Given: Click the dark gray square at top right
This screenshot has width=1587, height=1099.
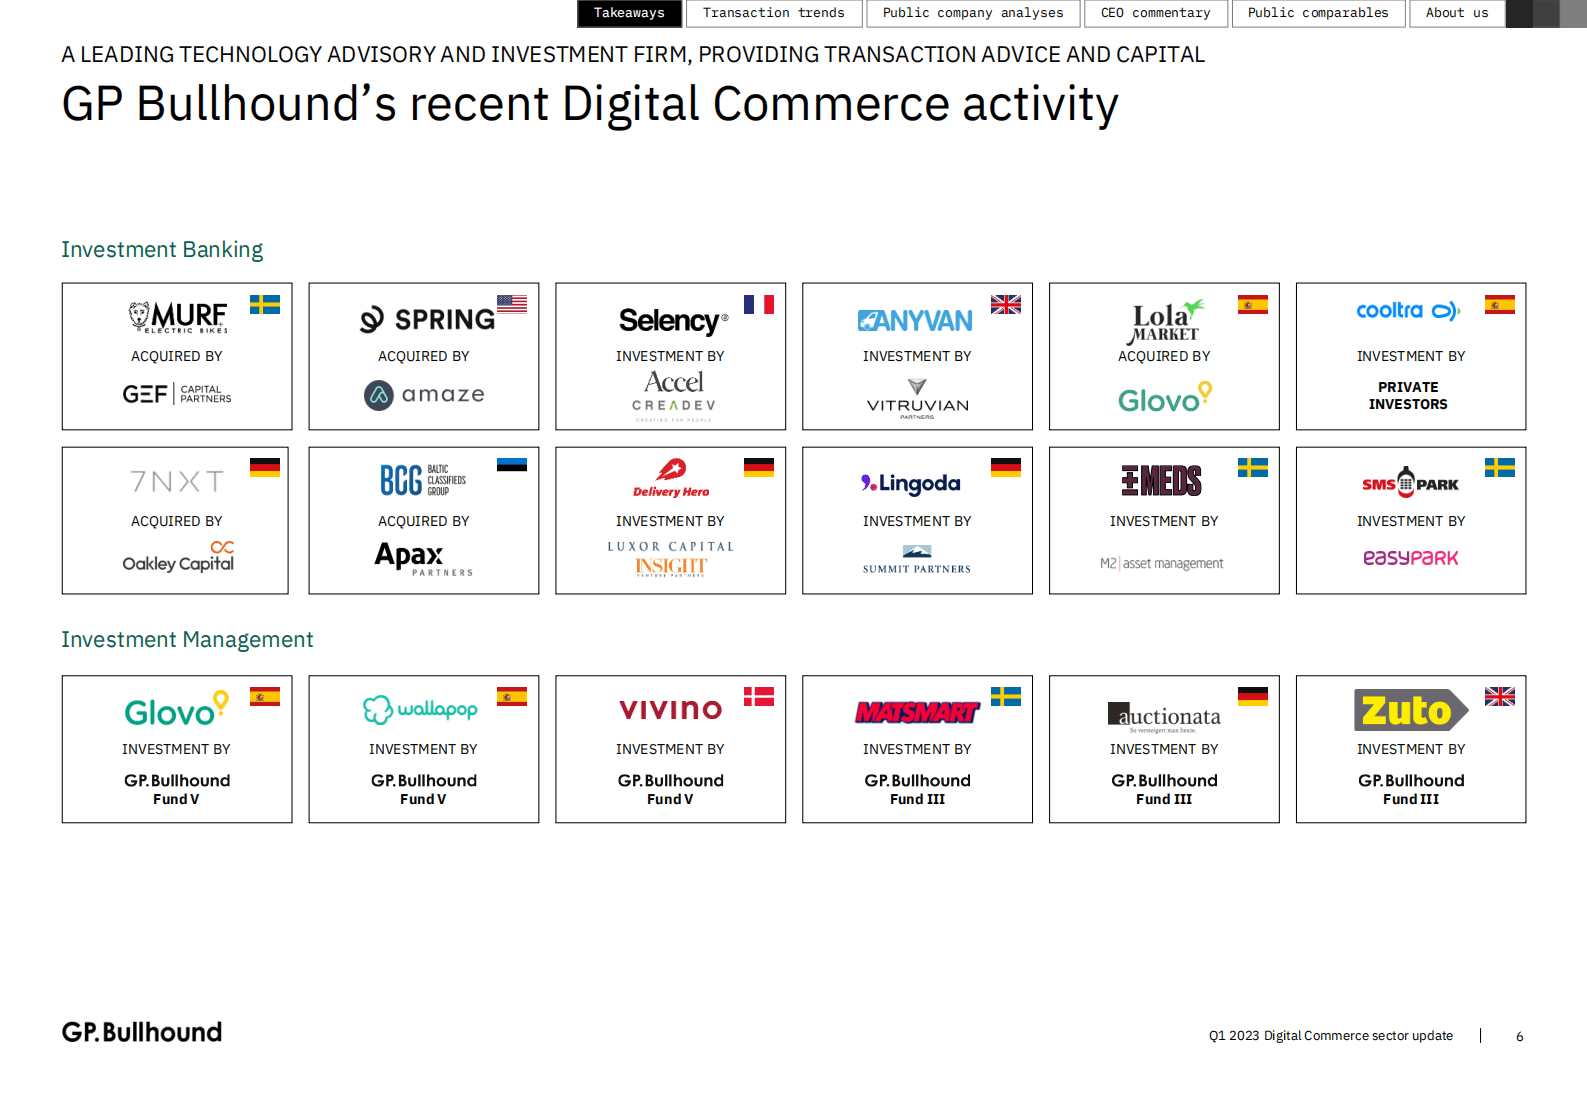Looking at the screenshot, I should click(x=1545, y=13).
